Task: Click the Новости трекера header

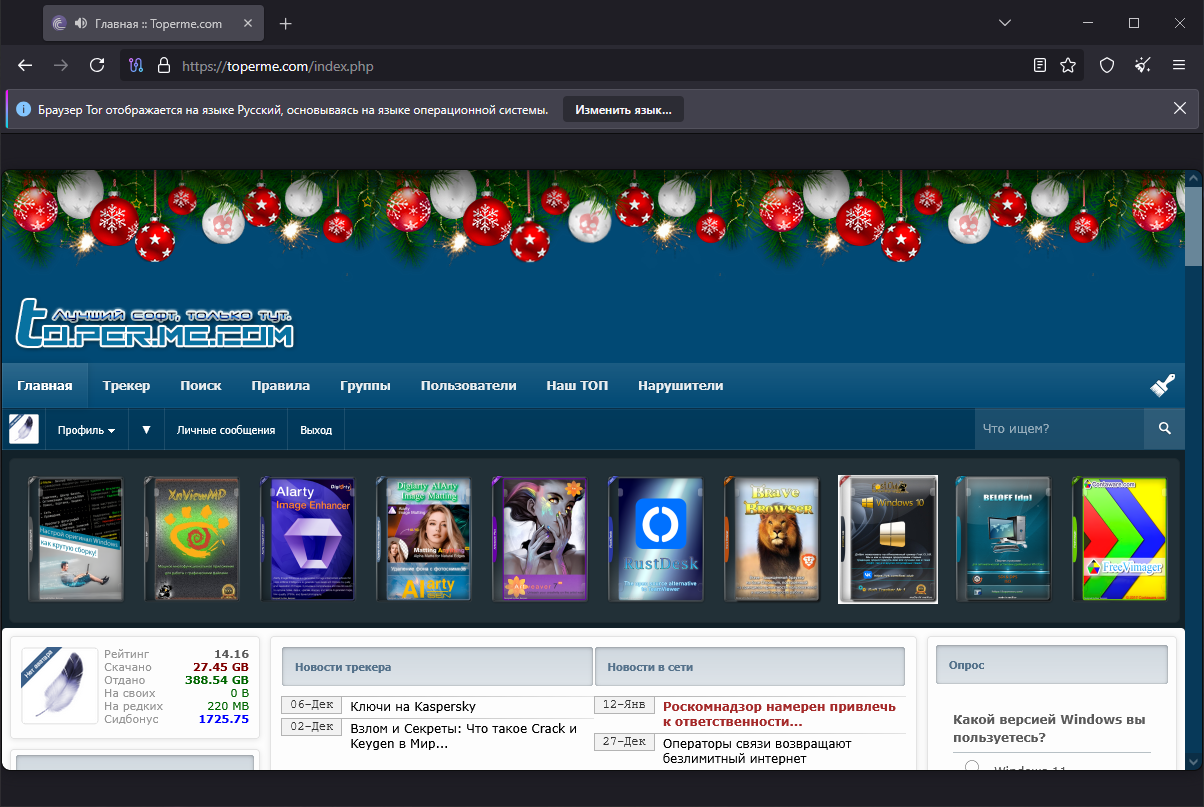Action: click(438, 666)
